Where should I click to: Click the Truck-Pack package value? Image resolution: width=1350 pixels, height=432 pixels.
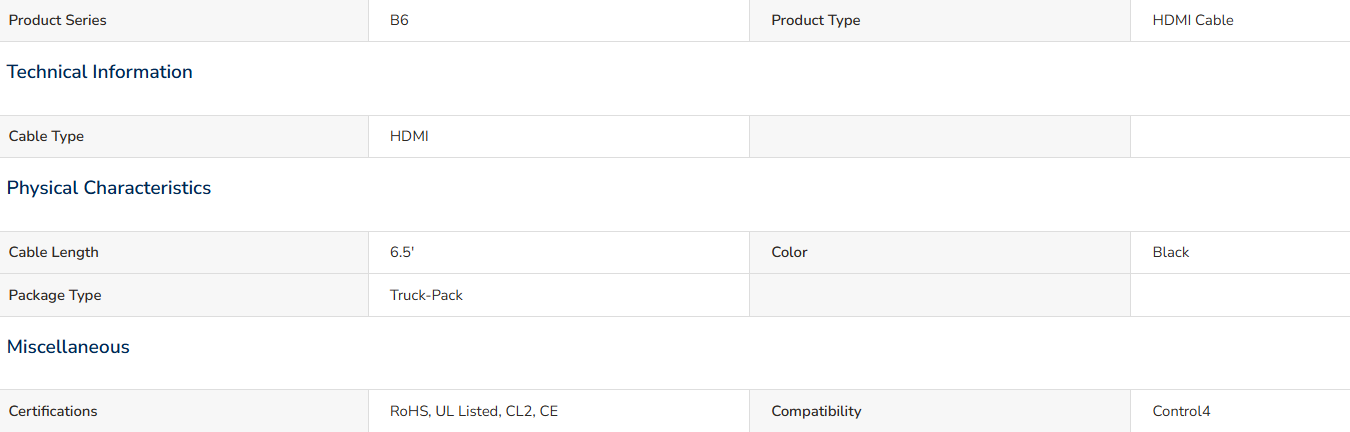point(426,295)
